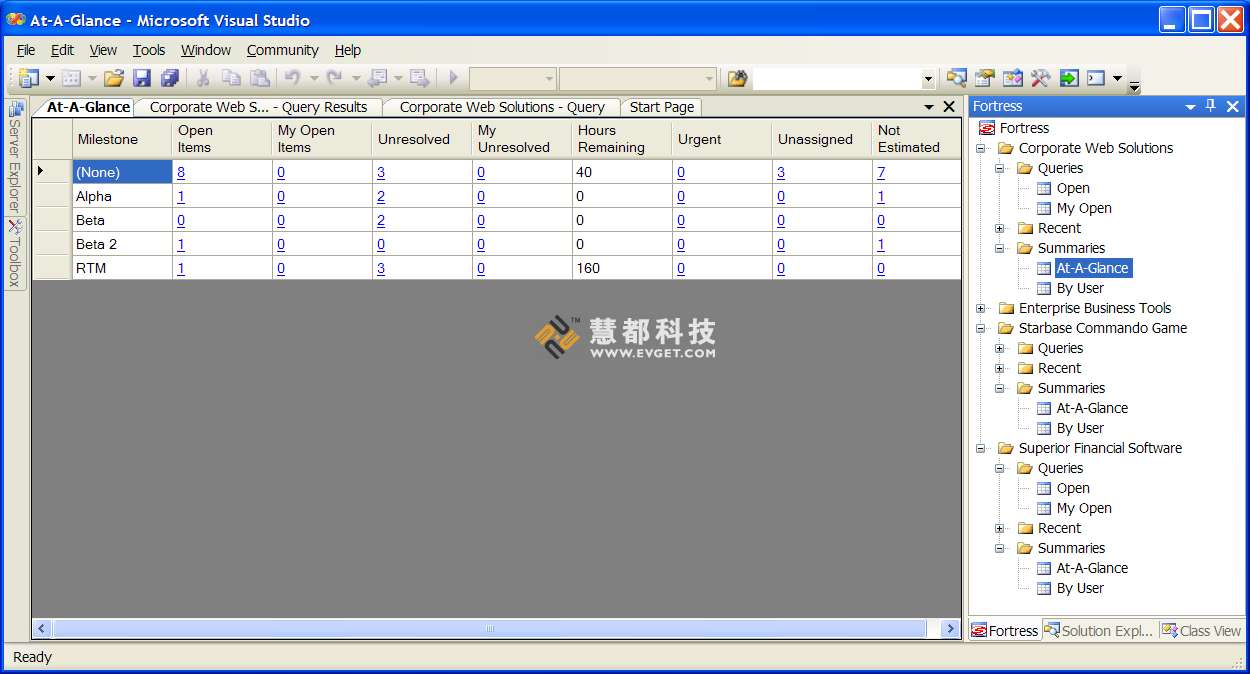Select By User under Corporate Web Solutions
The height and width of the screenshot is (674, 1250).
(x=1080, y=288)
